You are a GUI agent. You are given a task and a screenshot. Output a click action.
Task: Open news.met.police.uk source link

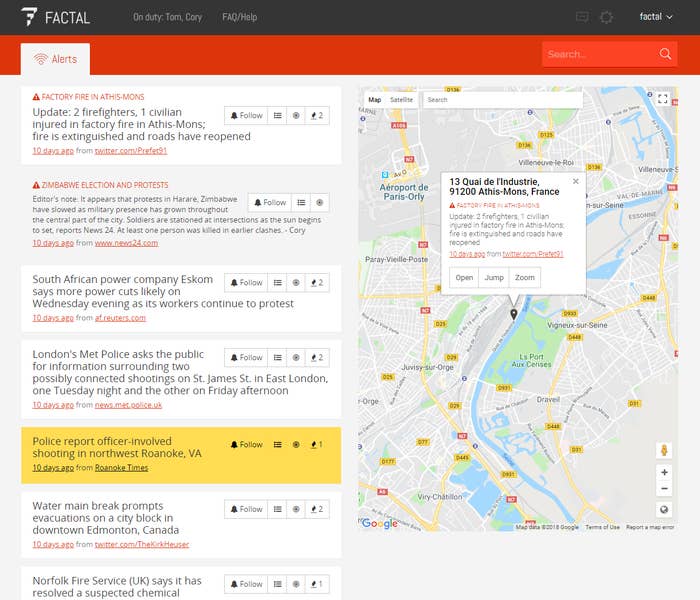(x=129, y=405)
